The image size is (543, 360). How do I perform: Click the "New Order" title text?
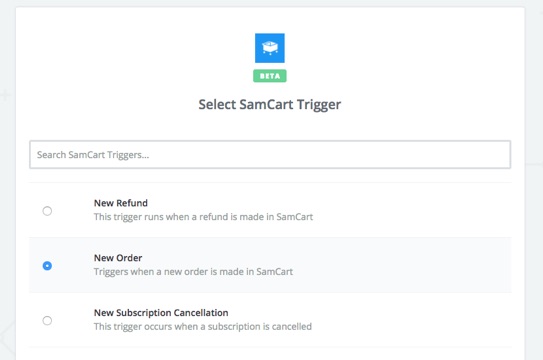118,258
